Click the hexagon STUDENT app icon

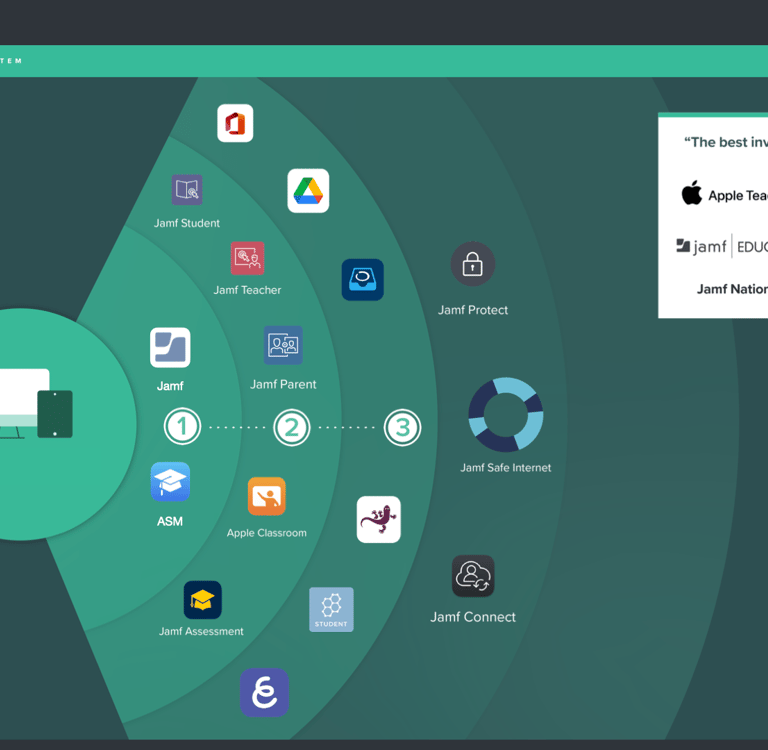pyautogui.click(x=331, y=609)
